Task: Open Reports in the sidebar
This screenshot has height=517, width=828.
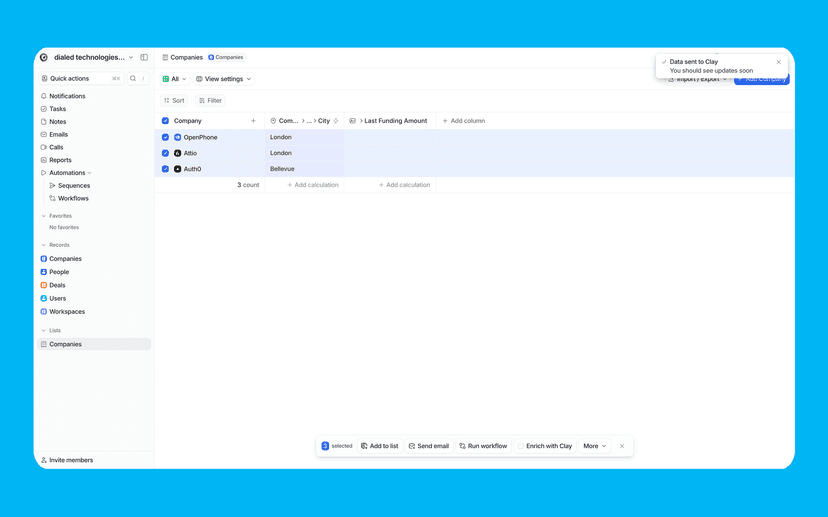Action: (x=60, y=160)
